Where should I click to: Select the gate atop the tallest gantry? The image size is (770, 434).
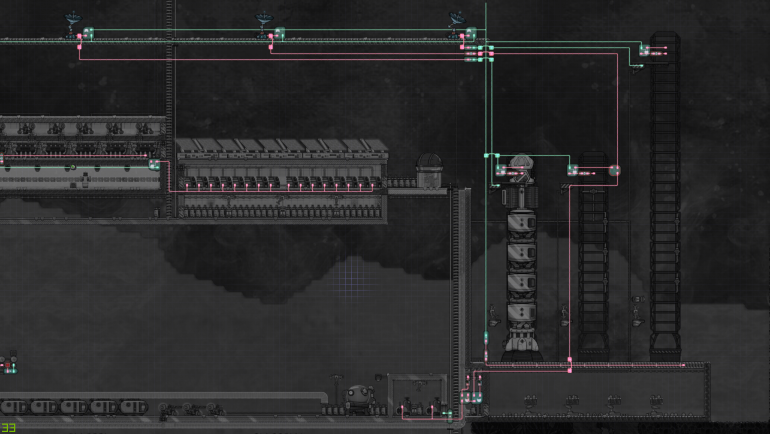click(644, 50)
